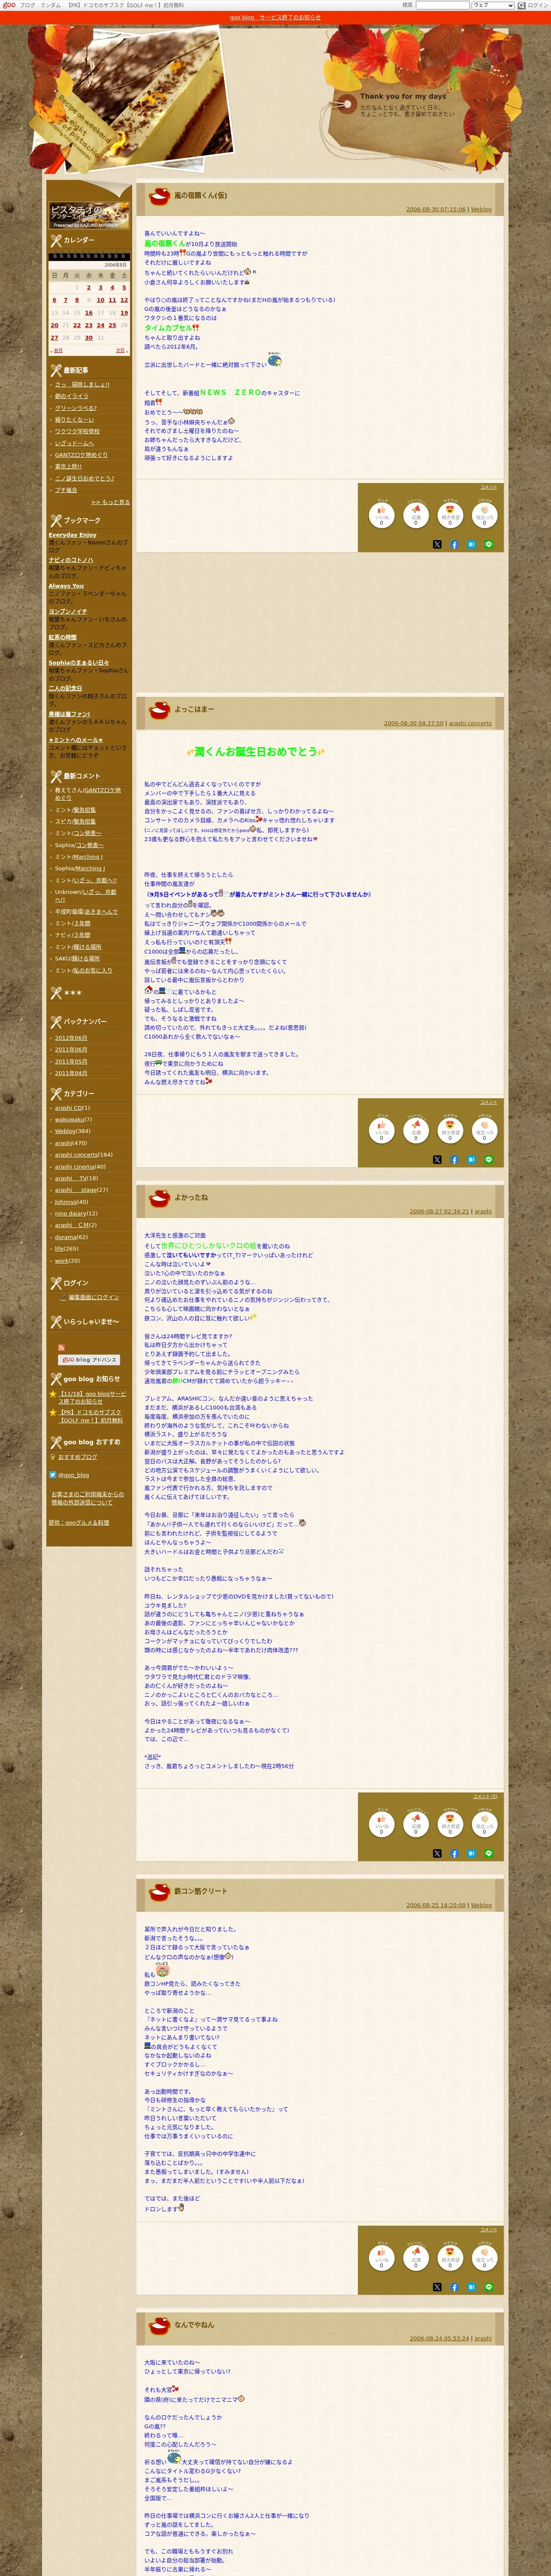Select August 20 in the calendar
Viewport: 551px width, 2576px height.
(x=54, y=325)
